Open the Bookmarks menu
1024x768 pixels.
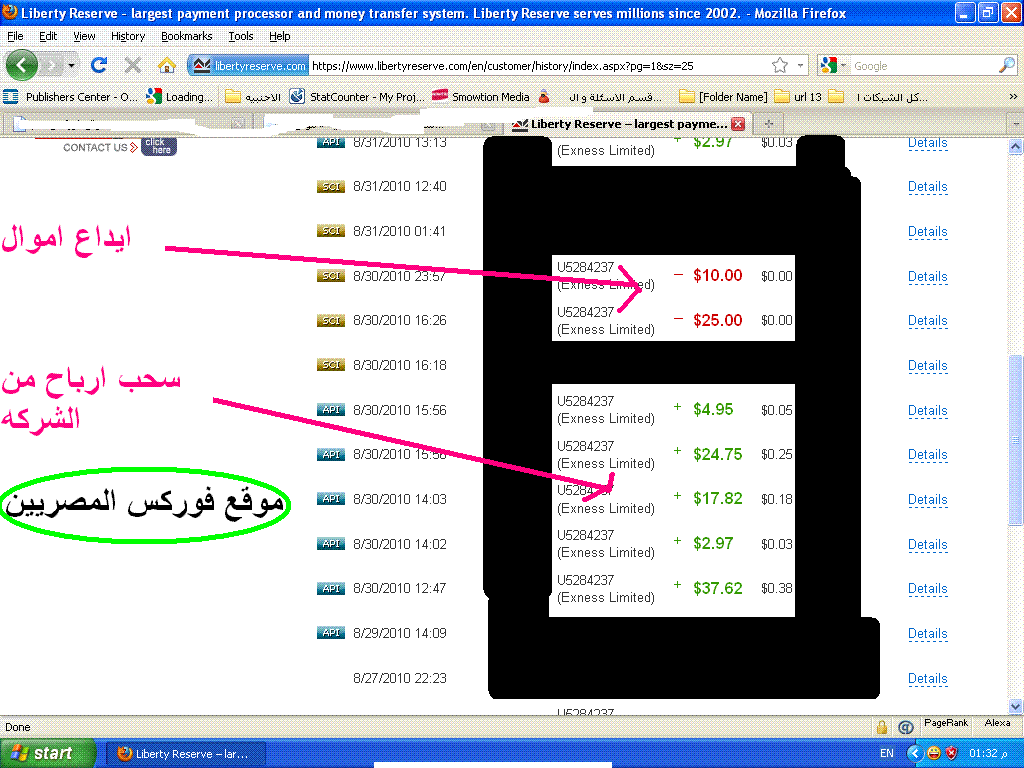pyautogui.click(x=187, y=36)
